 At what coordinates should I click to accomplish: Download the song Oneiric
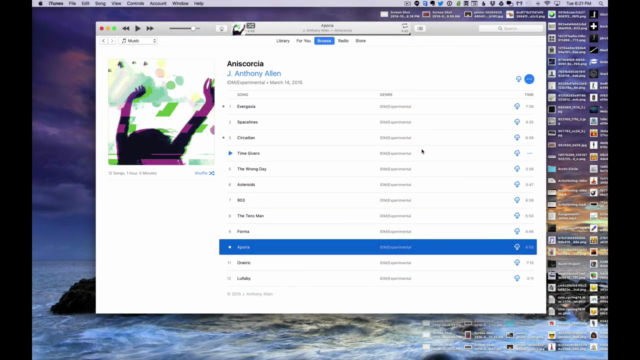517,263
